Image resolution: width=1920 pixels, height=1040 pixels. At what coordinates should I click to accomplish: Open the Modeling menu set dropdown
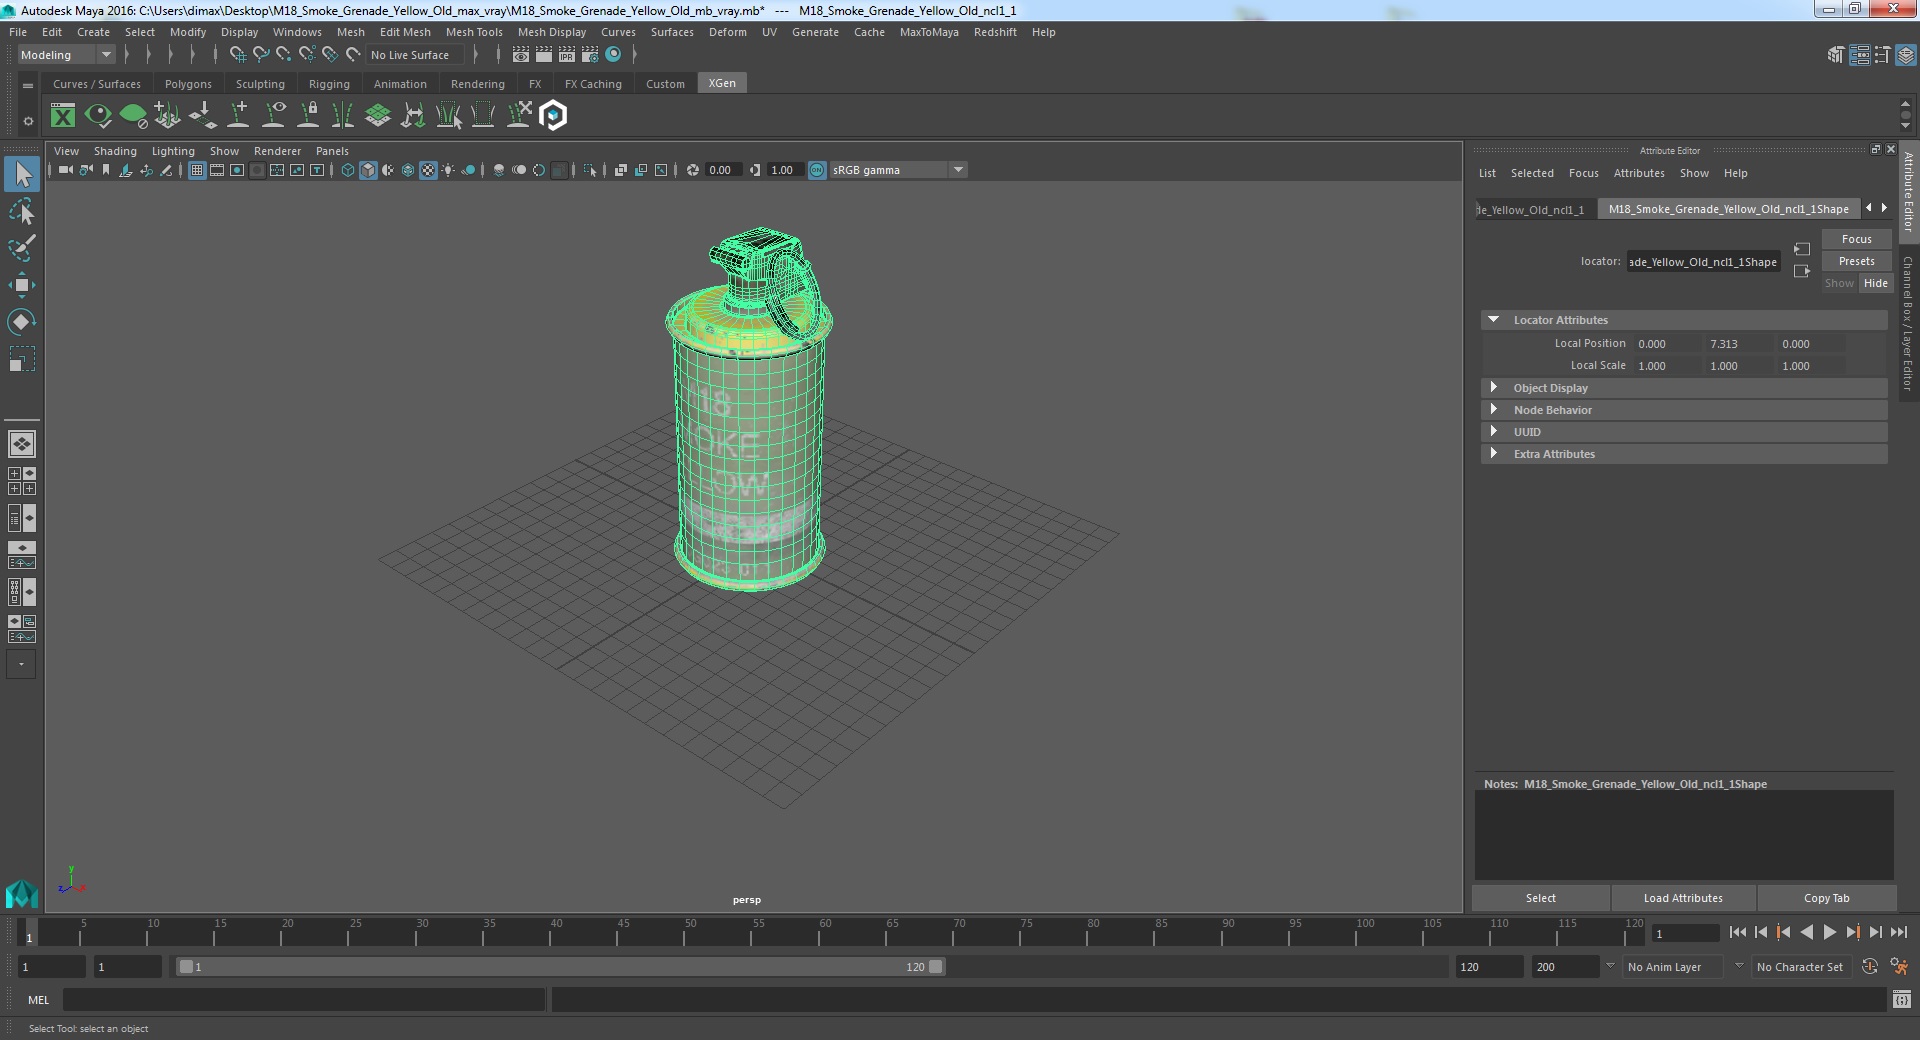(66, 55)
